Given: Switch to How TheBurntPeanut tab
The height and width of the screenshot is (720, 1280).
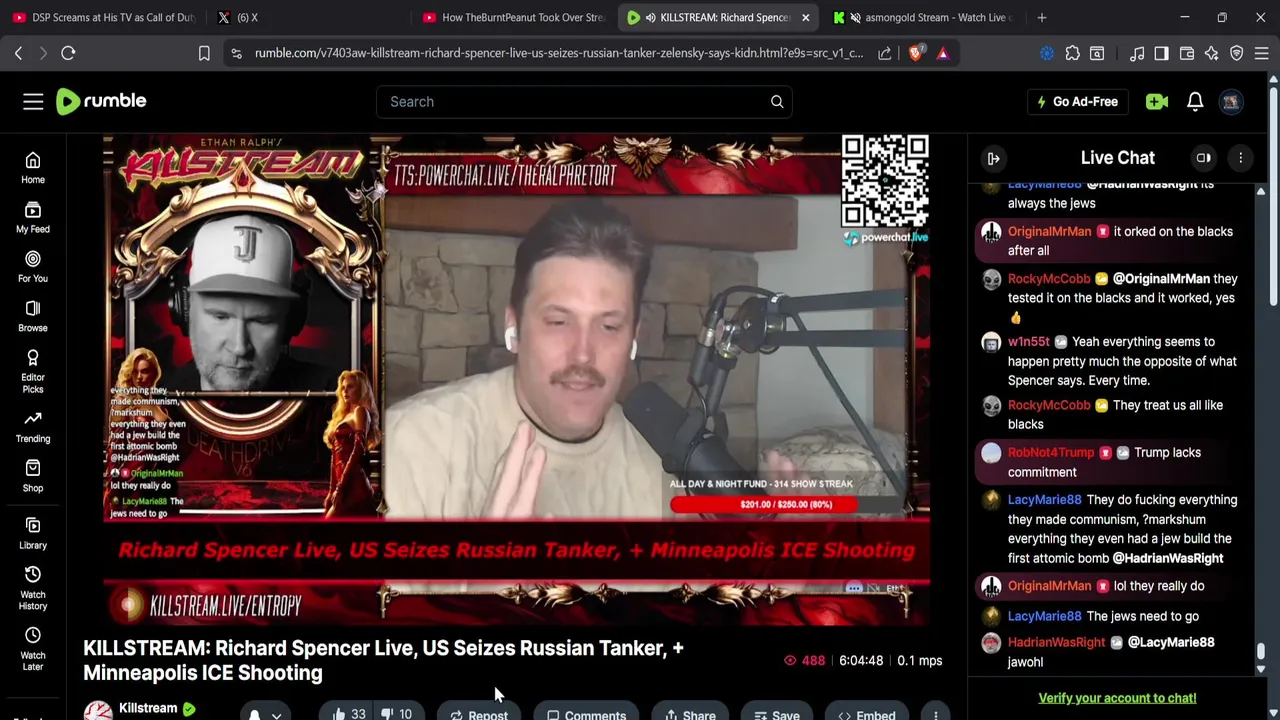Looking at the screenshot, I should tap(513, 17).
